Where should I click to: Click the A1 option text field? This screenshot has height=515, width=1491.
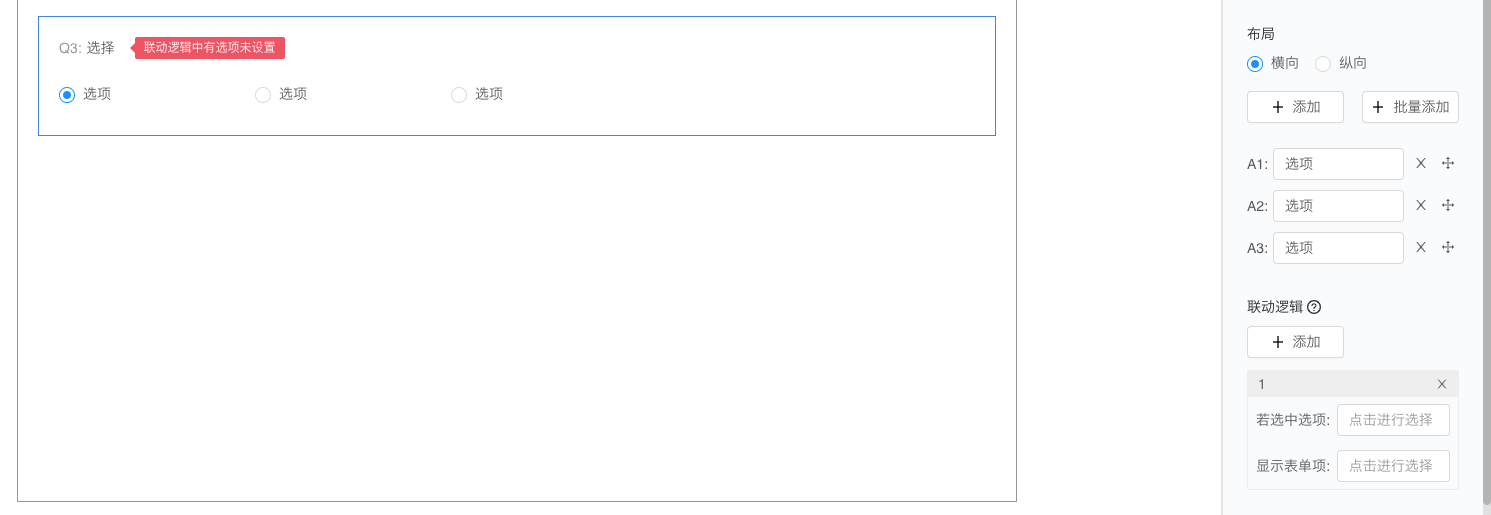1338,164
